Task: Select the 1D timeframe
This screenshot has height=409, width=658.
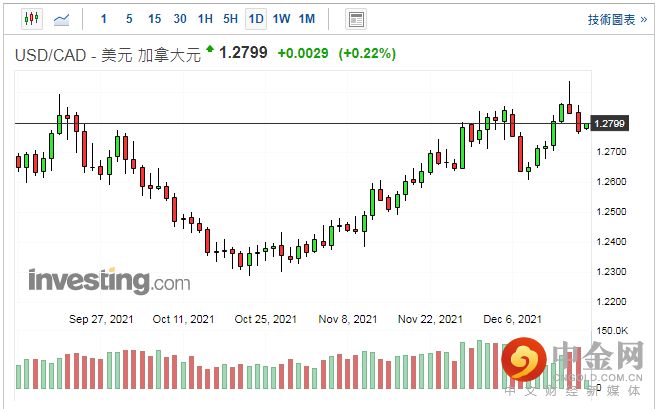Action: (x=256, y=19)
